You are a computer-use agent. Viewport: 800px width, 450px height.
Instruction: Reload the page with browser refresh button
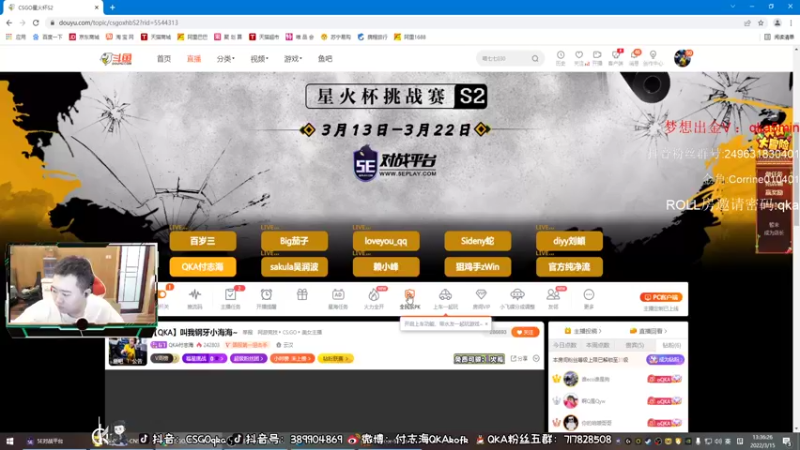click(x=36, y=22)
